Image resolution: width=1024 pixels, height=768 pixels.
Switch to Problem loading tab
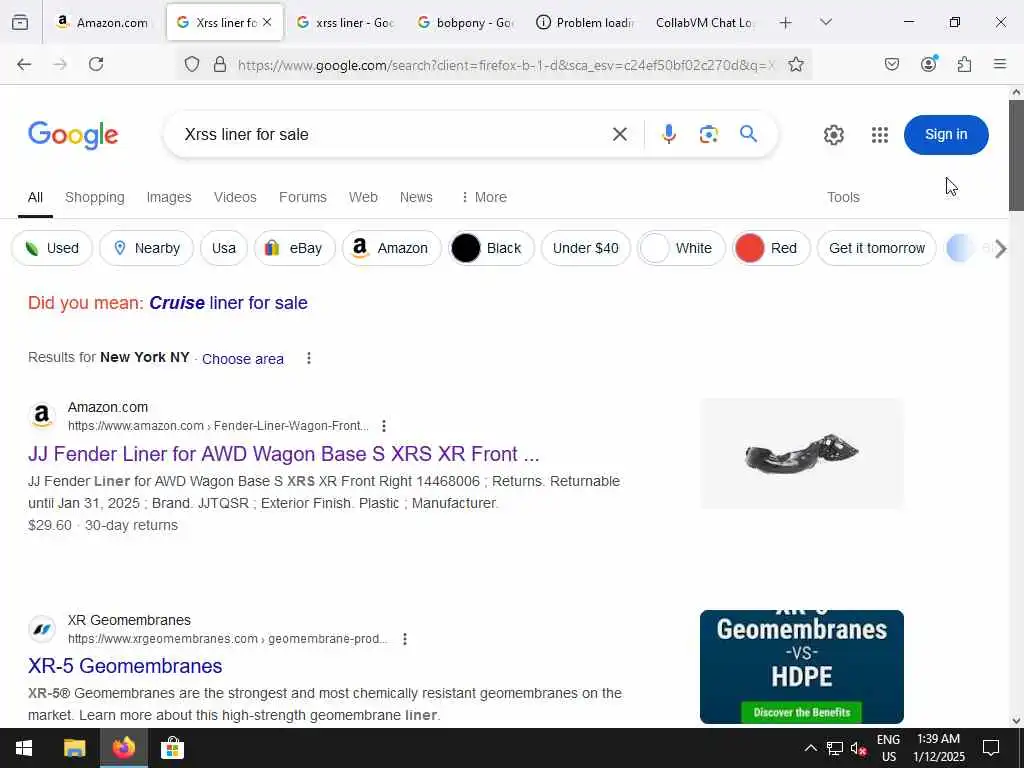coord(585,22)
